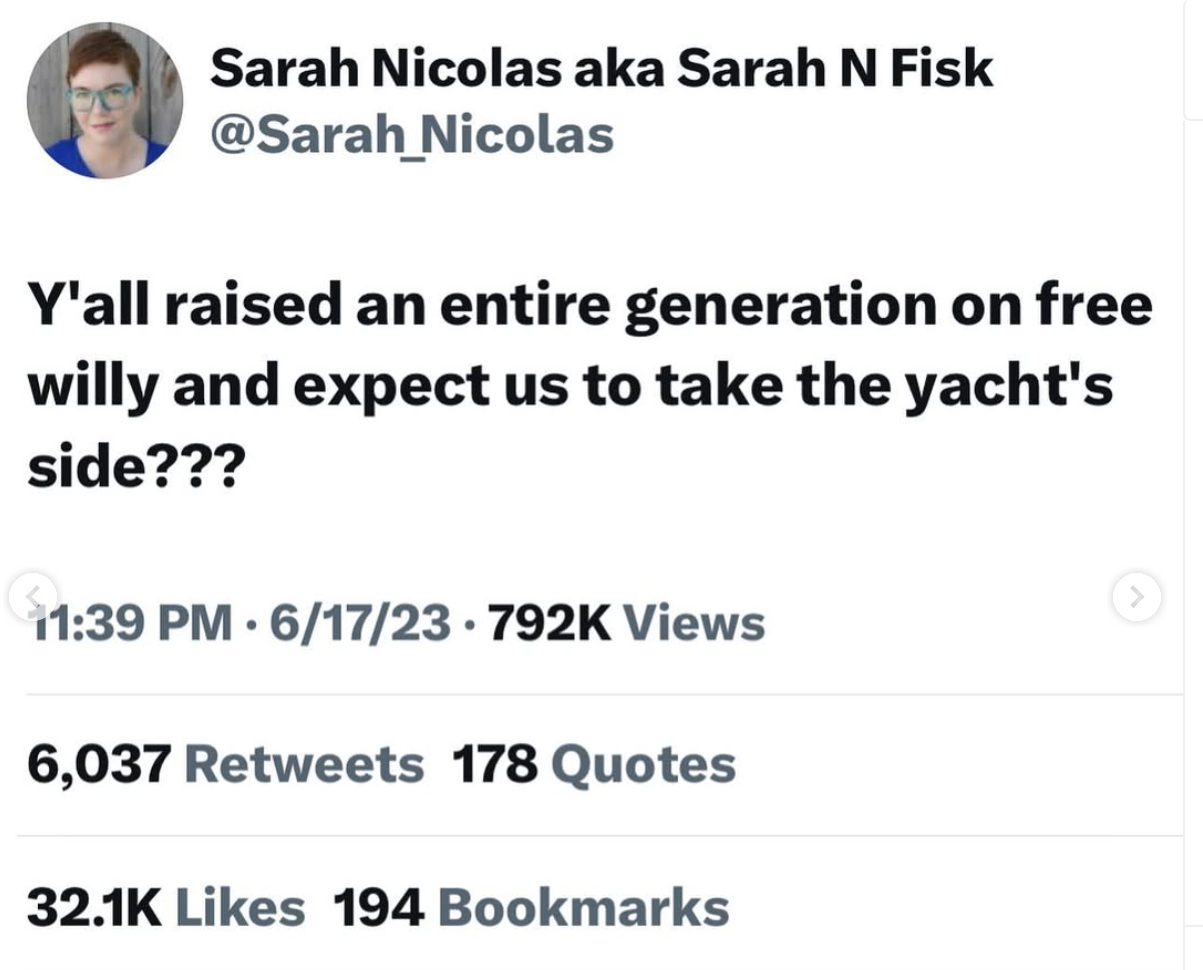Show the 32.1K Likes list
Viewport: 1203px width, 970px height.
tap(166, 907)
